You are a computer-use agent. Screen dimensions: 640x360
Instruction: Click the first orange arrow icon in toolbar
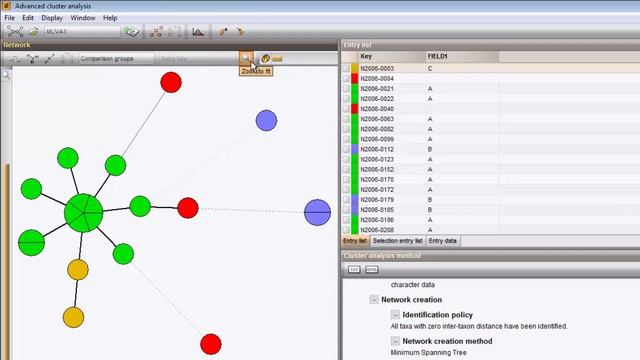click(x=223, y=31)
